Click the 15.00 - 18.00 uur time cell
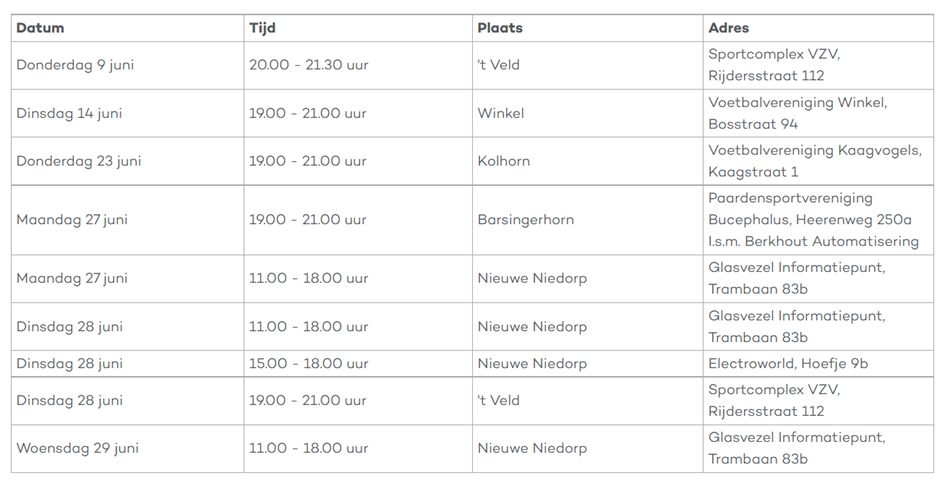Viewport: 945px width, 486px height. tap(308, 364)
